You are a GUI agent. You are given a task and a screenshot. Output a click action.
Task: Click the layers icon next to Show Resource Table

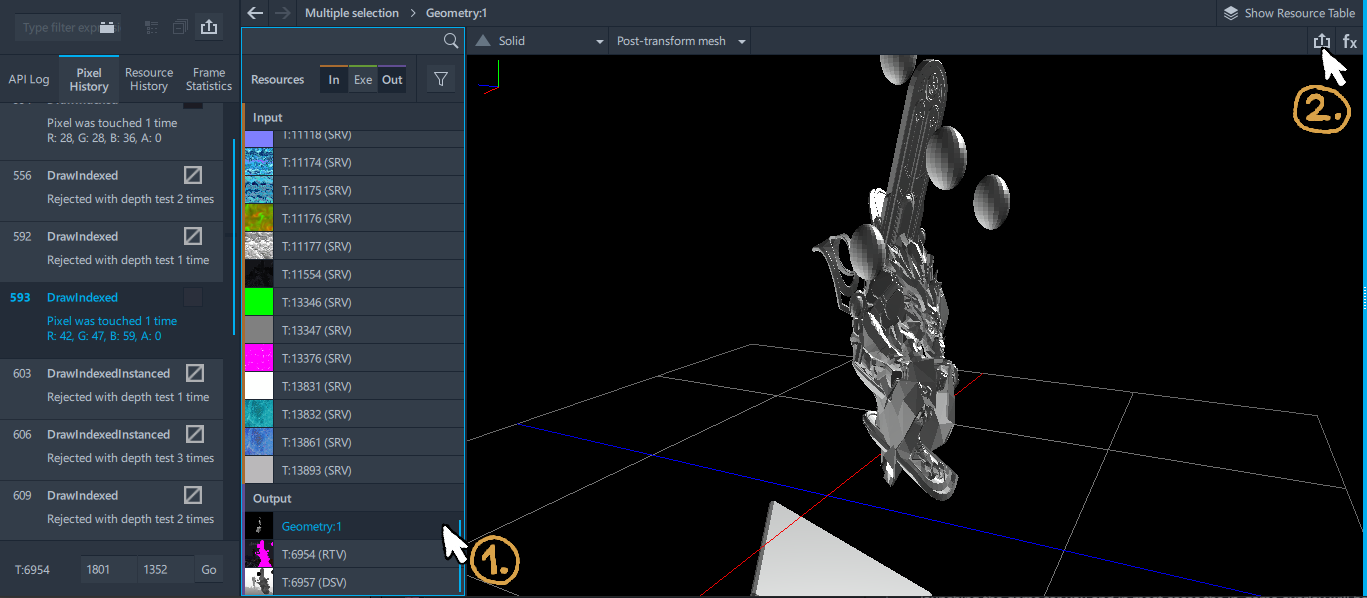click(x=1230, y=13)
